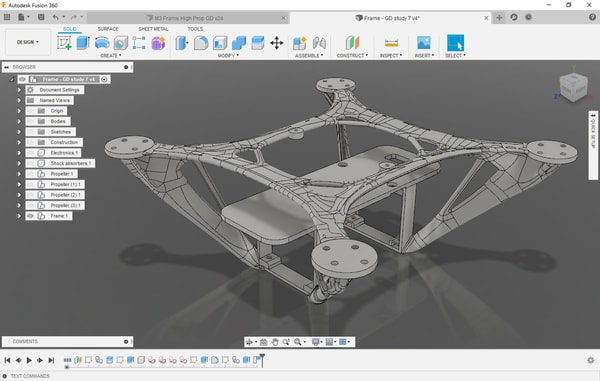
Task: Open the data panel grid icon
Action: [x=7, y=17]
